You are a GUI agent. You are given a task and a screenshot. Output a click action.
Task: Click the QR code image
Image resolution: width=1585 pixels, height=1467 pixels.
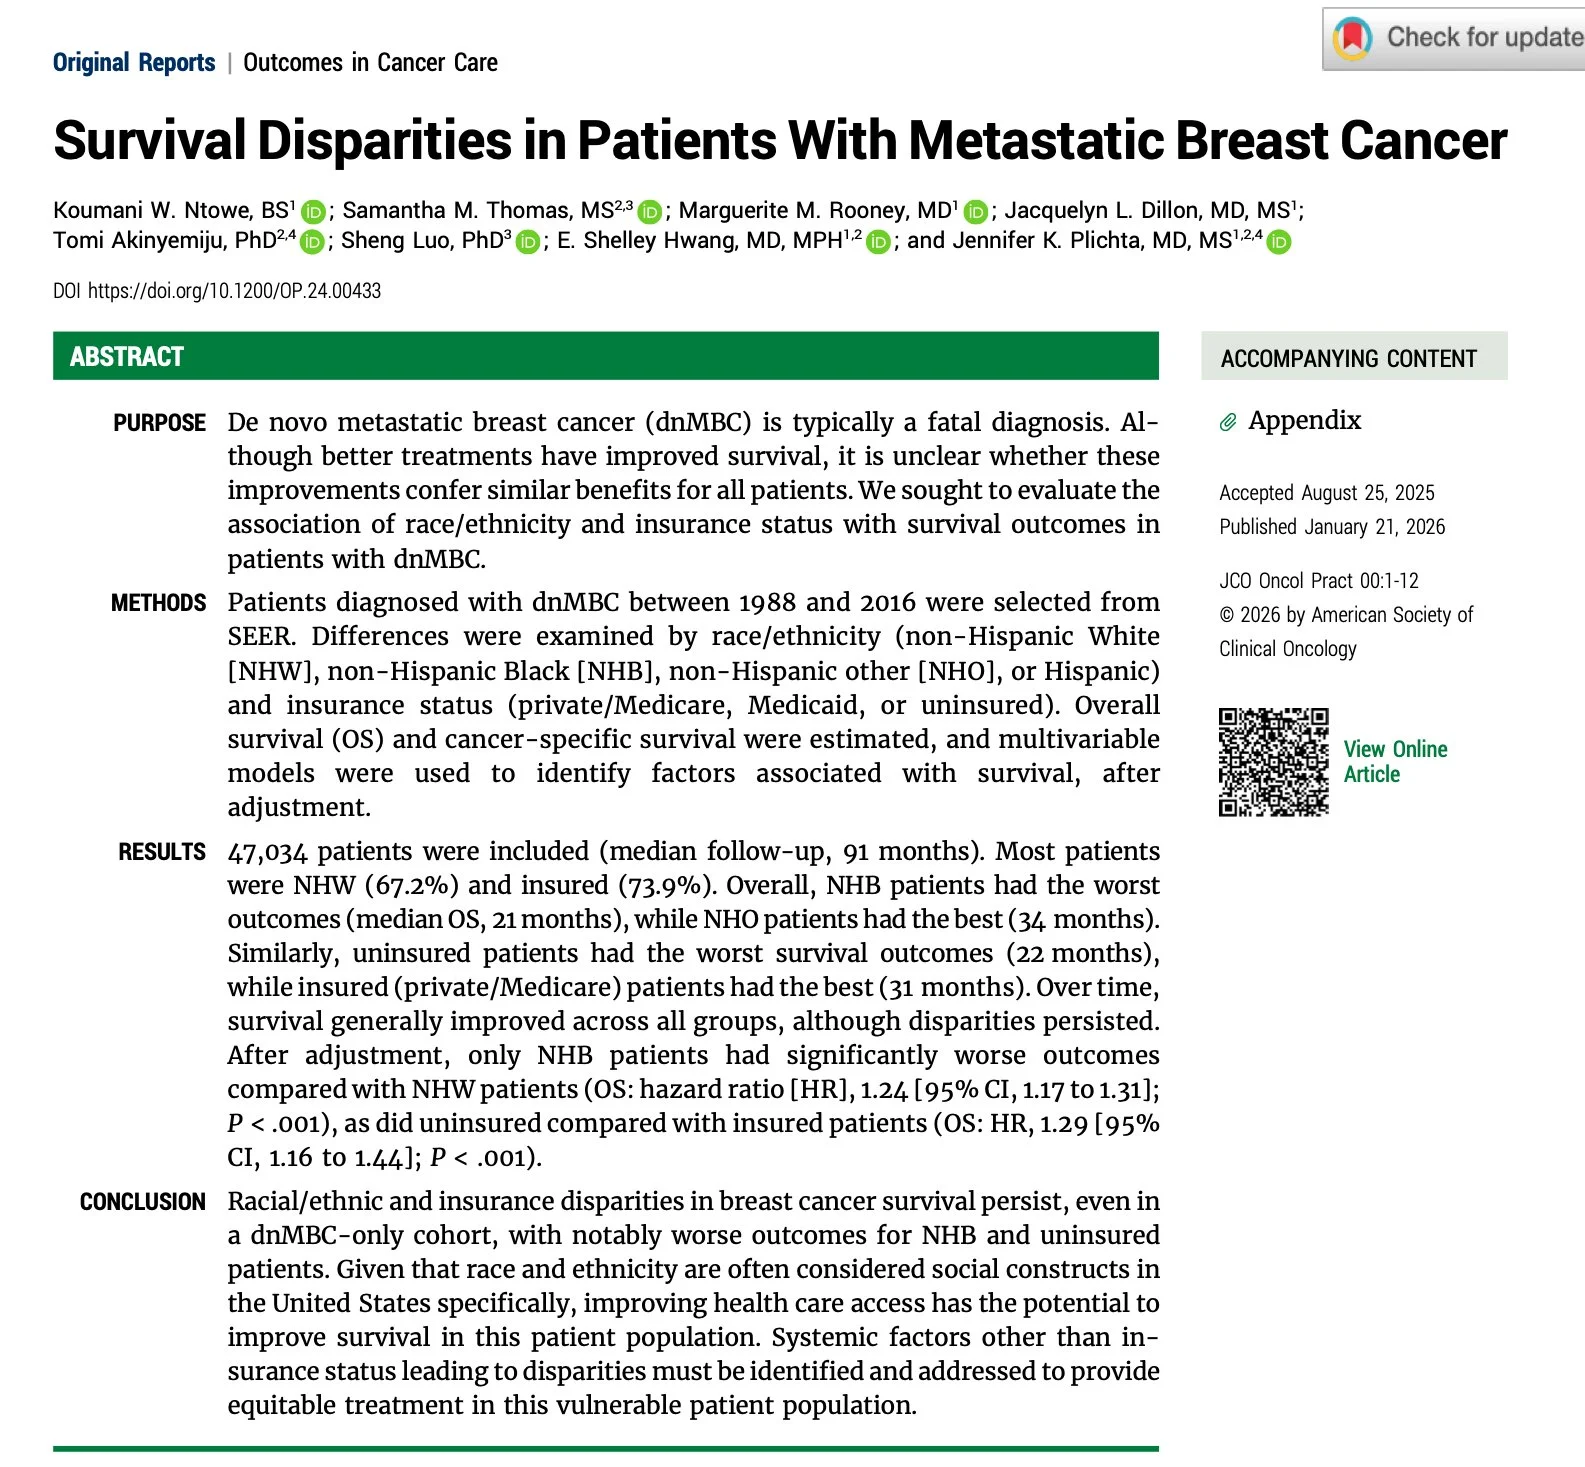pos(1273,762)
